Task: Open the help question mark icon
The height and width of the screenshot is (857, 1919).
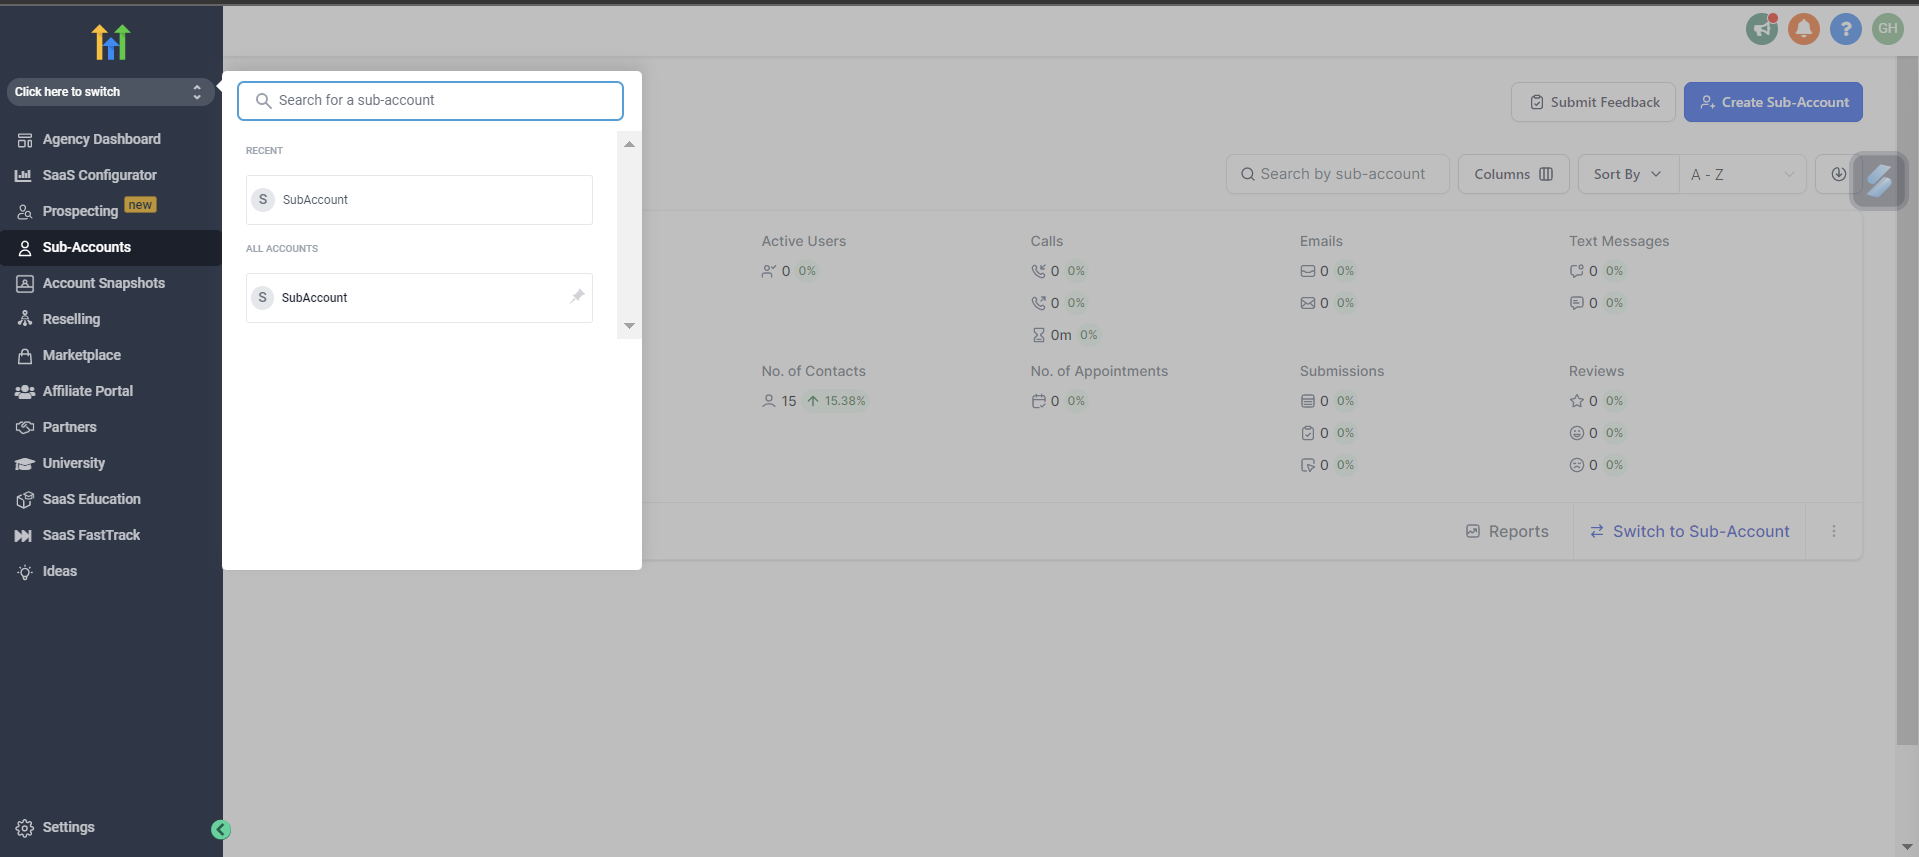Action: point(1846,29)
